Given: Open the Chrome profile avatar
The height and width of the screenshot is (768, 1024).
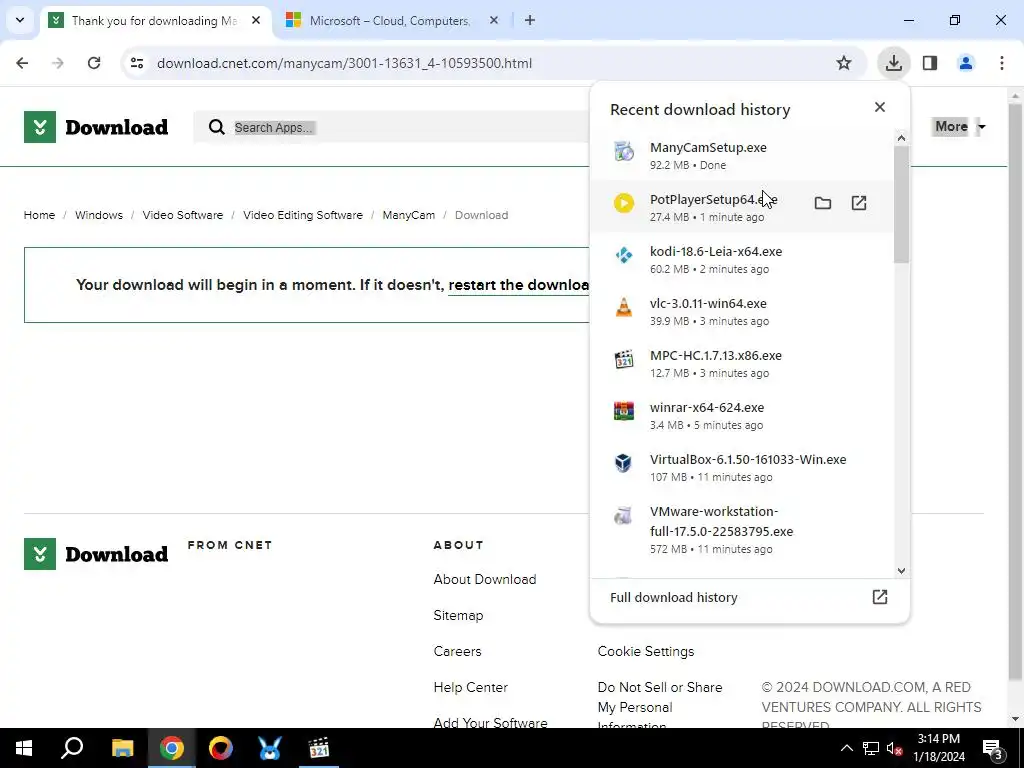Looking at the screenshot, I should click(966, 63).
